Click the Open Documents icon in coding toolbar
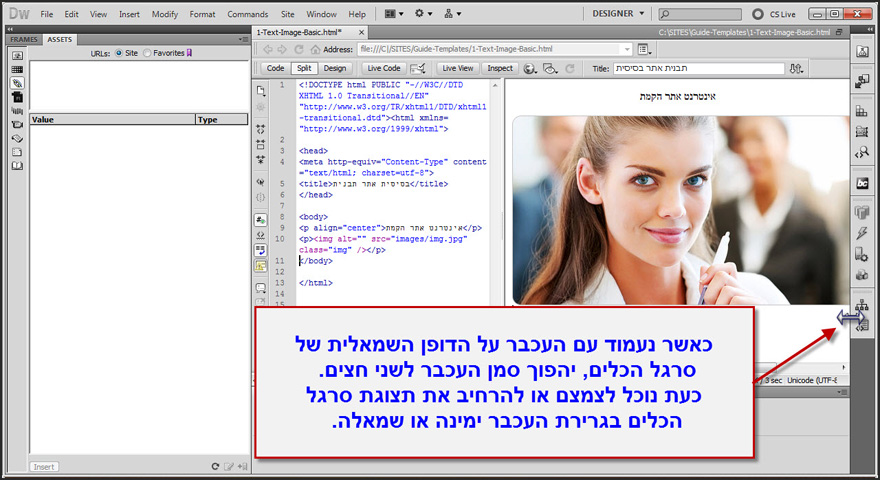Image resolution: width=880 pixels, height=480 pixels. pos(260,90)
